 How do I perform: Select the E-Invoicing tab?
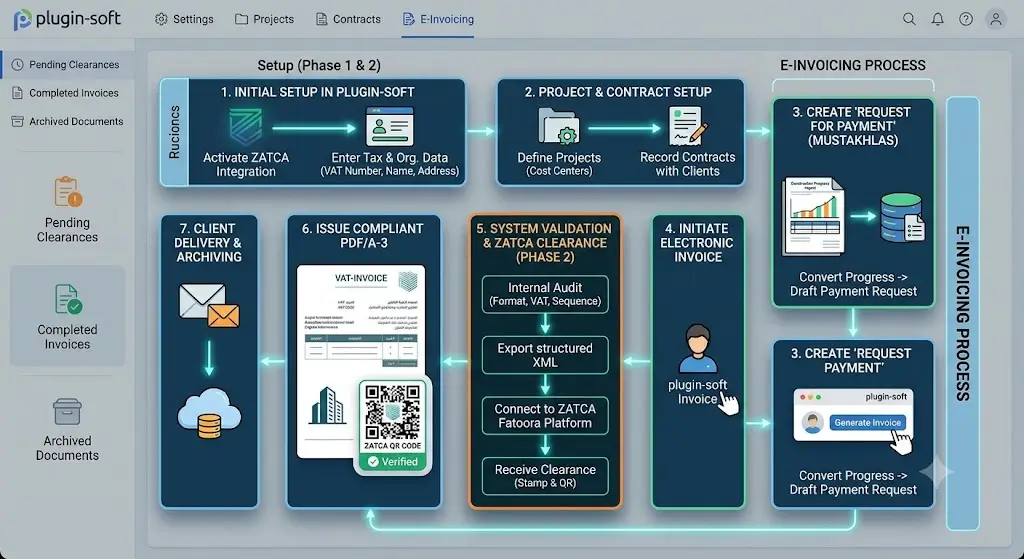coord(438,19)
